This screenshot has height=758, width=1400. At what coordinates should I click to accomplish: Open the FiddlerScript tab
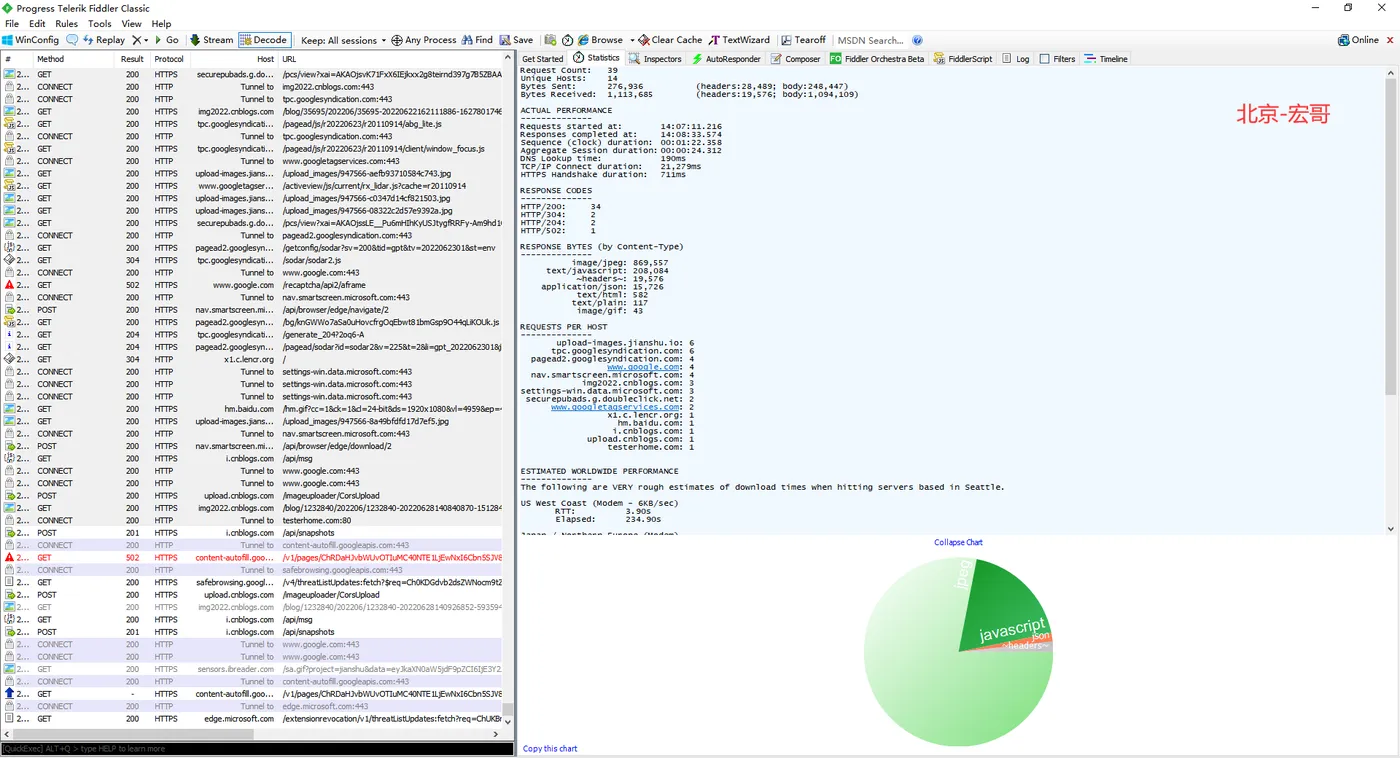click(x=963, y=59)
